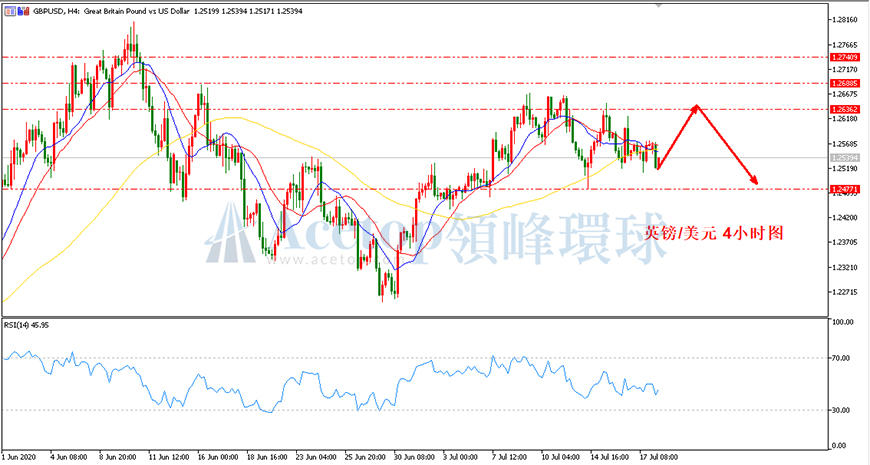
Task: Select the 1.27409 red price level label
Action: [x=844, y=57]
